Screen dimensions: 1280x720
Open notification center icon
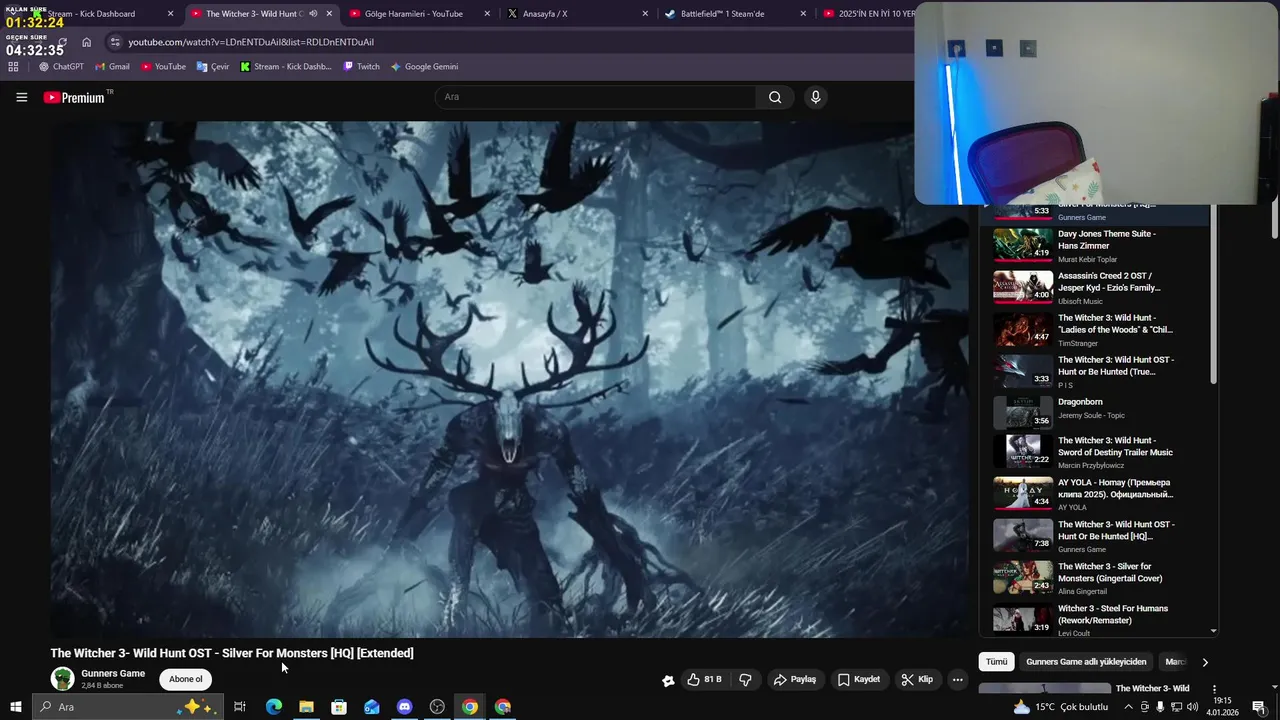(1259, 707)
